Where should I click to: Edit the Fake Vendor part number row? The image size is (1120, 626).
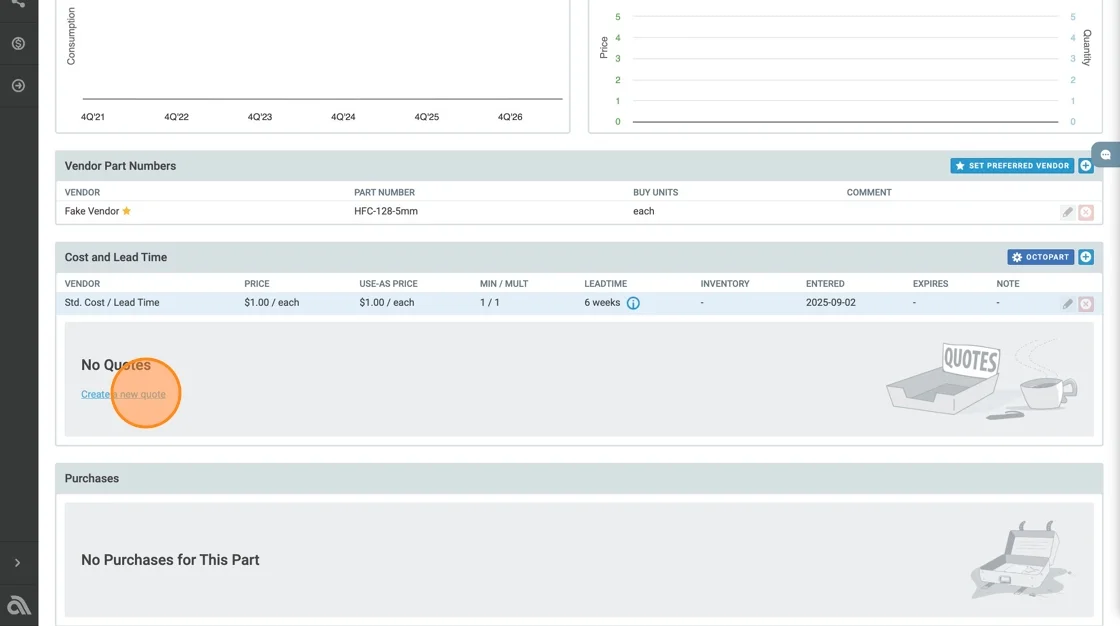(x=1067, y=212)
